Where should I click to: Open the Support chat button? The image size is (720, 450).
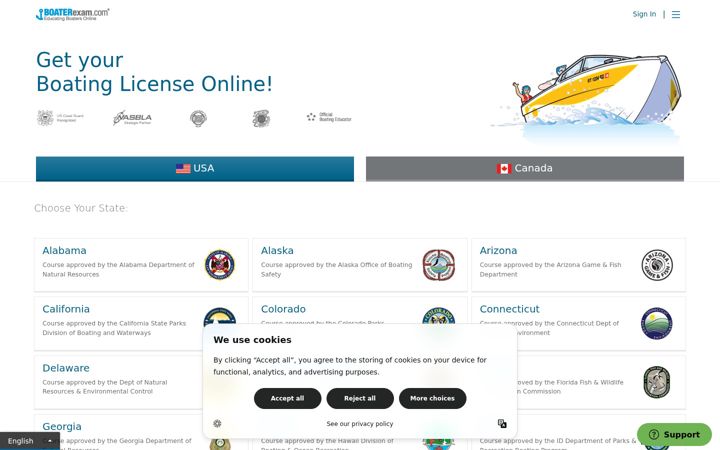pyautogui.click(x=674, y=434)
